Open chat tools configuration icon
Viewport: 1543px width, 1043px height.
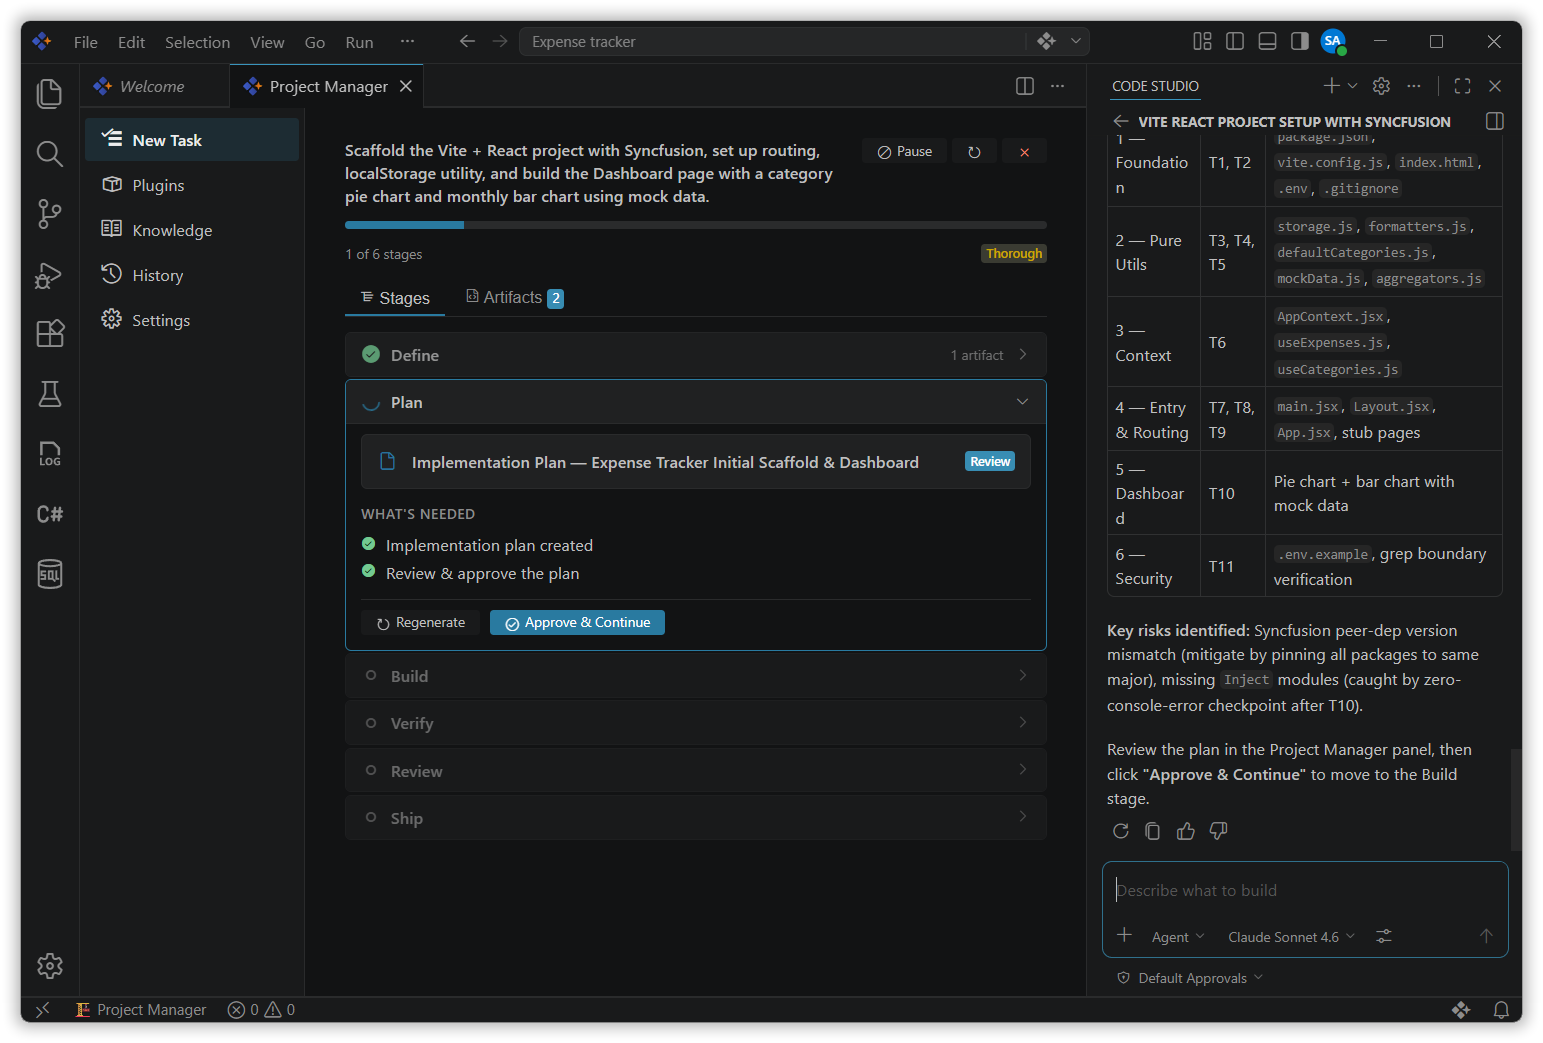click(x=1384, y=936)
